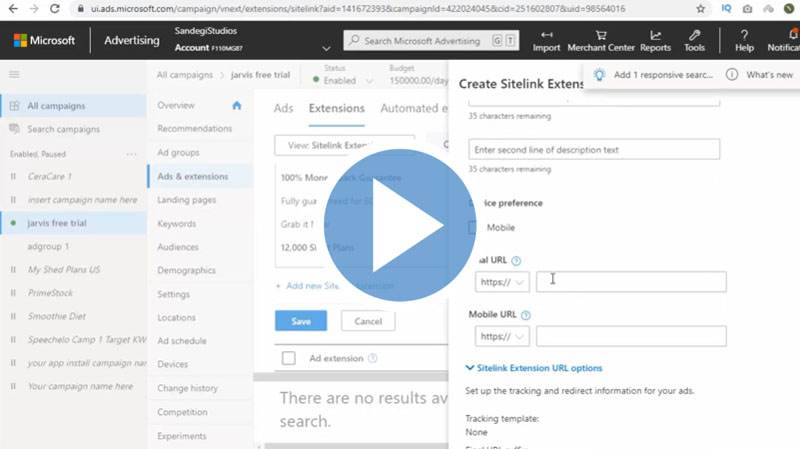The width and height of the screenshot is (800, 449).
Task: Open the Import tool
Action: pyautogui.click(x=546, y=41)
